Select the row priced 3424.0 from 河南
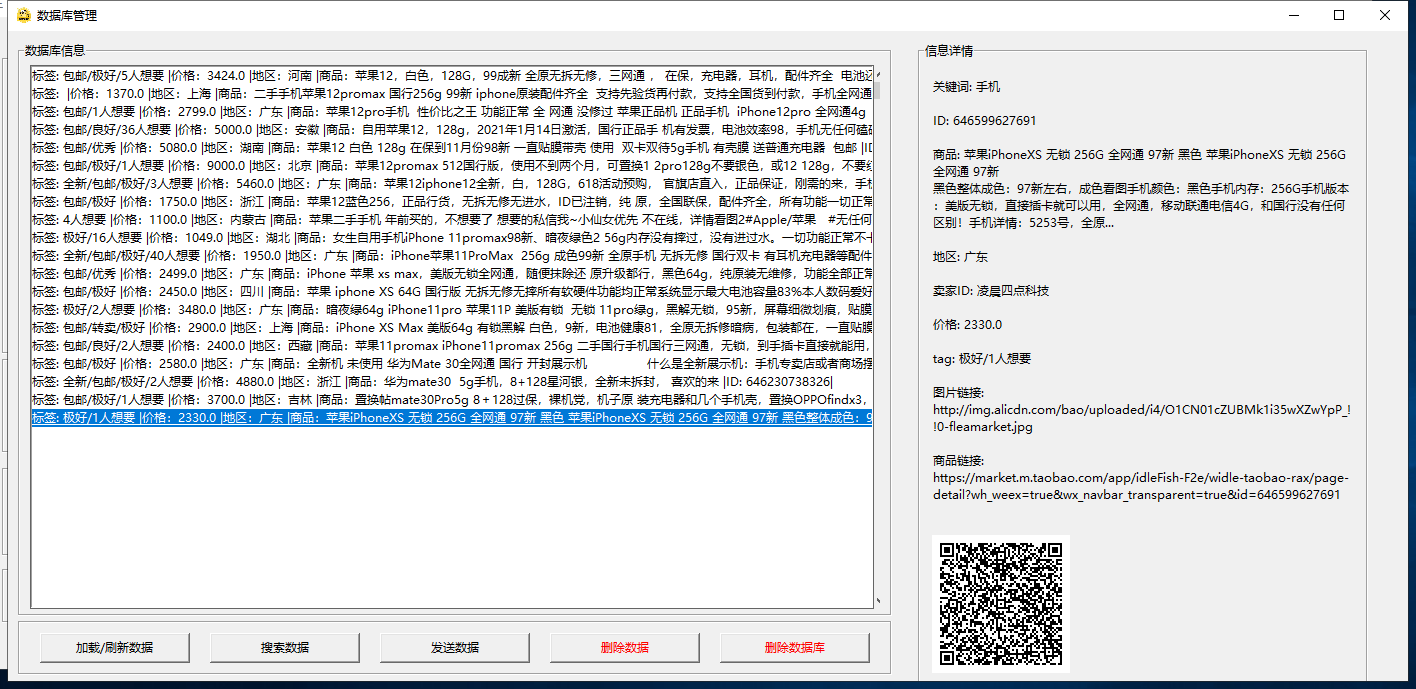Viewport: 1416px width, 689px height. pyautogui.click(x=452, y=75)
